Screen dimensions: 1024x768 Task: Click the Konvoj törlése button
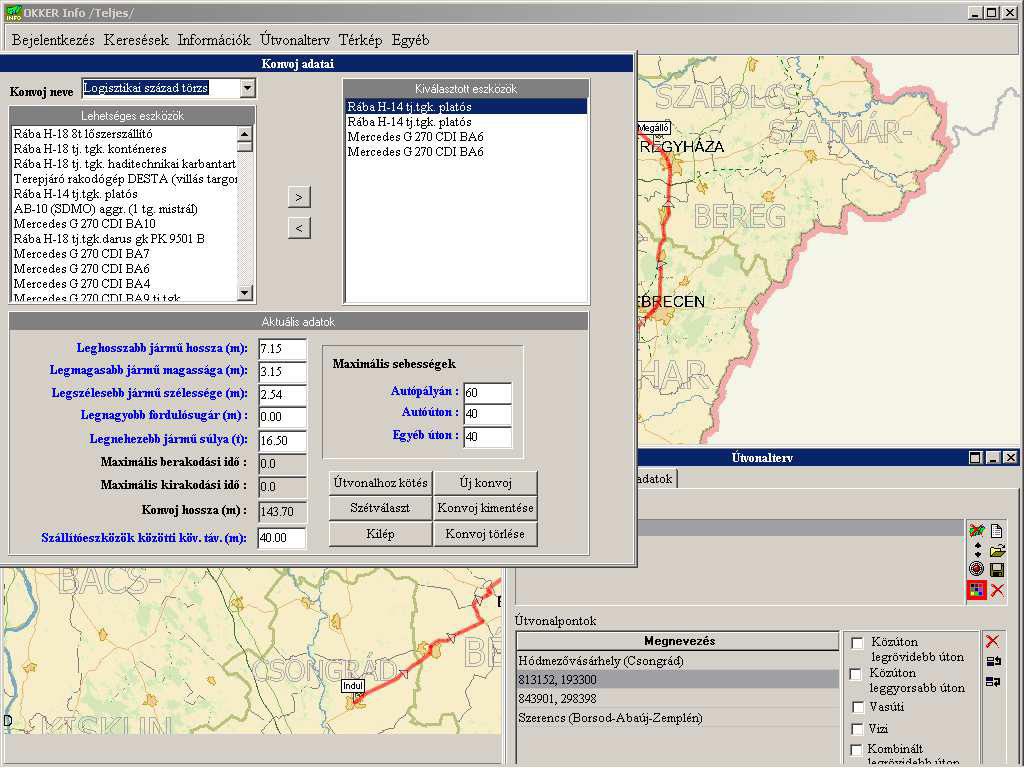485,534
